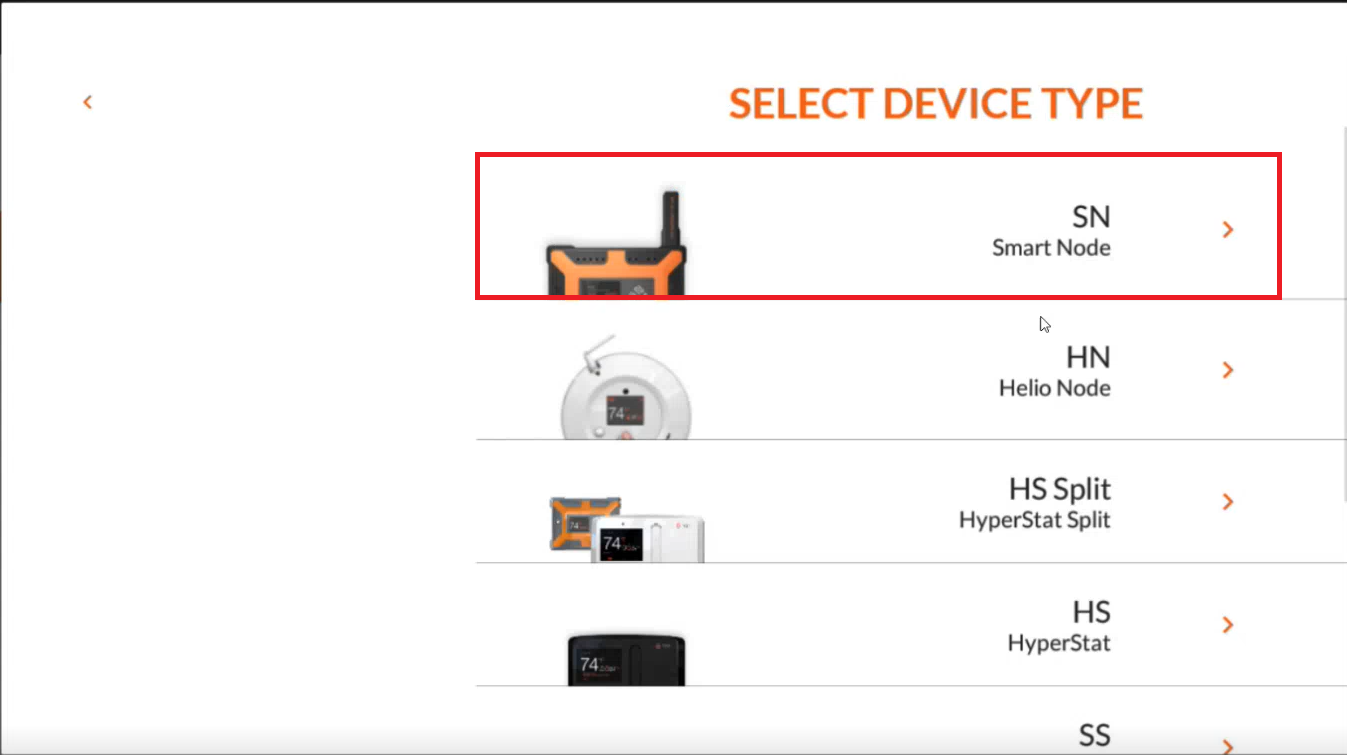This screenshot has height=755, width=1348.
Task: Click the HyperStat Split device image
Action: click(627, 526)
